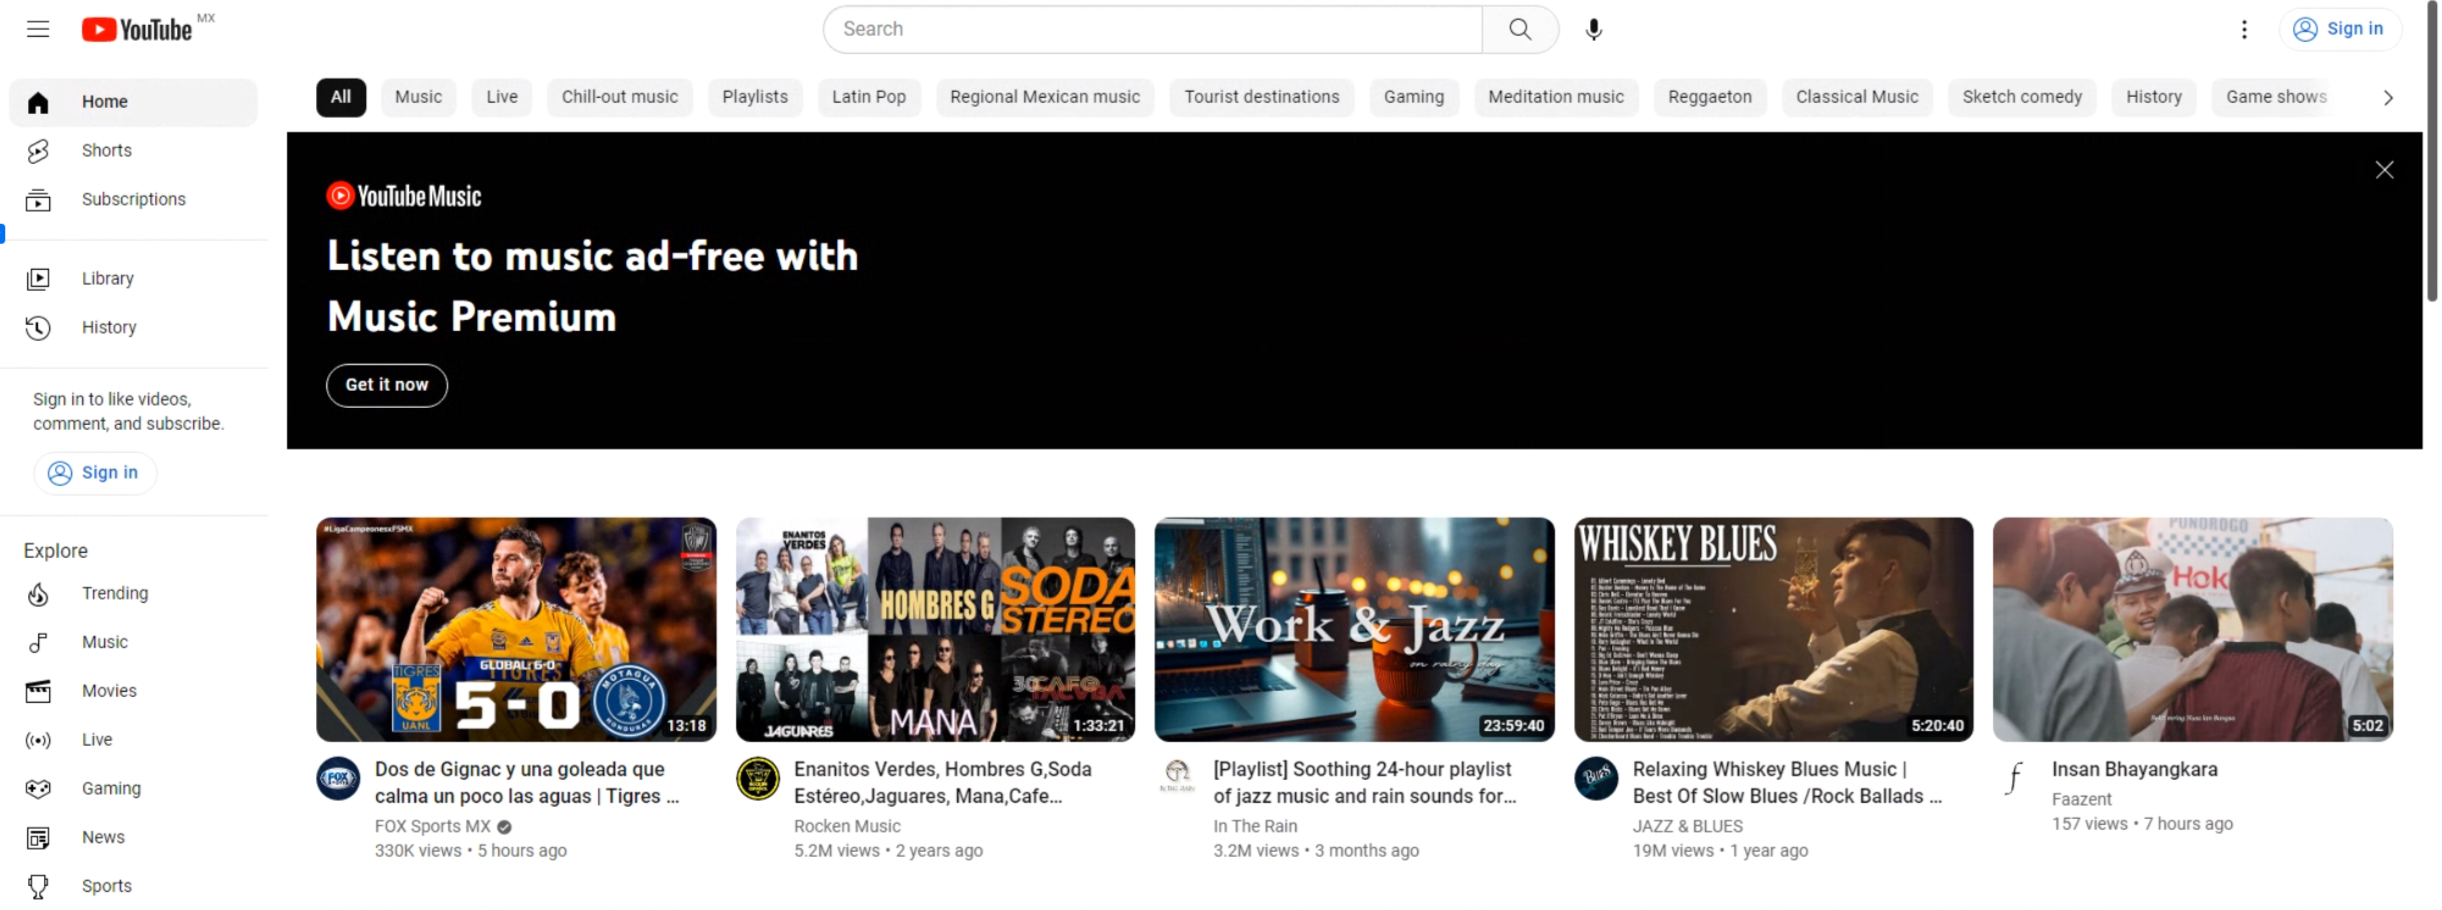Open Movies under Explore
Image resolution: width=2442 pixels, height=910 pixels.
click(x=133, y=691)
